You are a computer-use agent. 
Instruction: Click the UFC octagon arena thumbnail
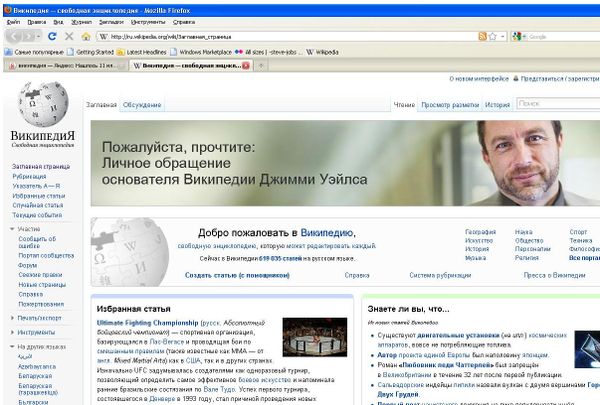(x=315, y=337)
